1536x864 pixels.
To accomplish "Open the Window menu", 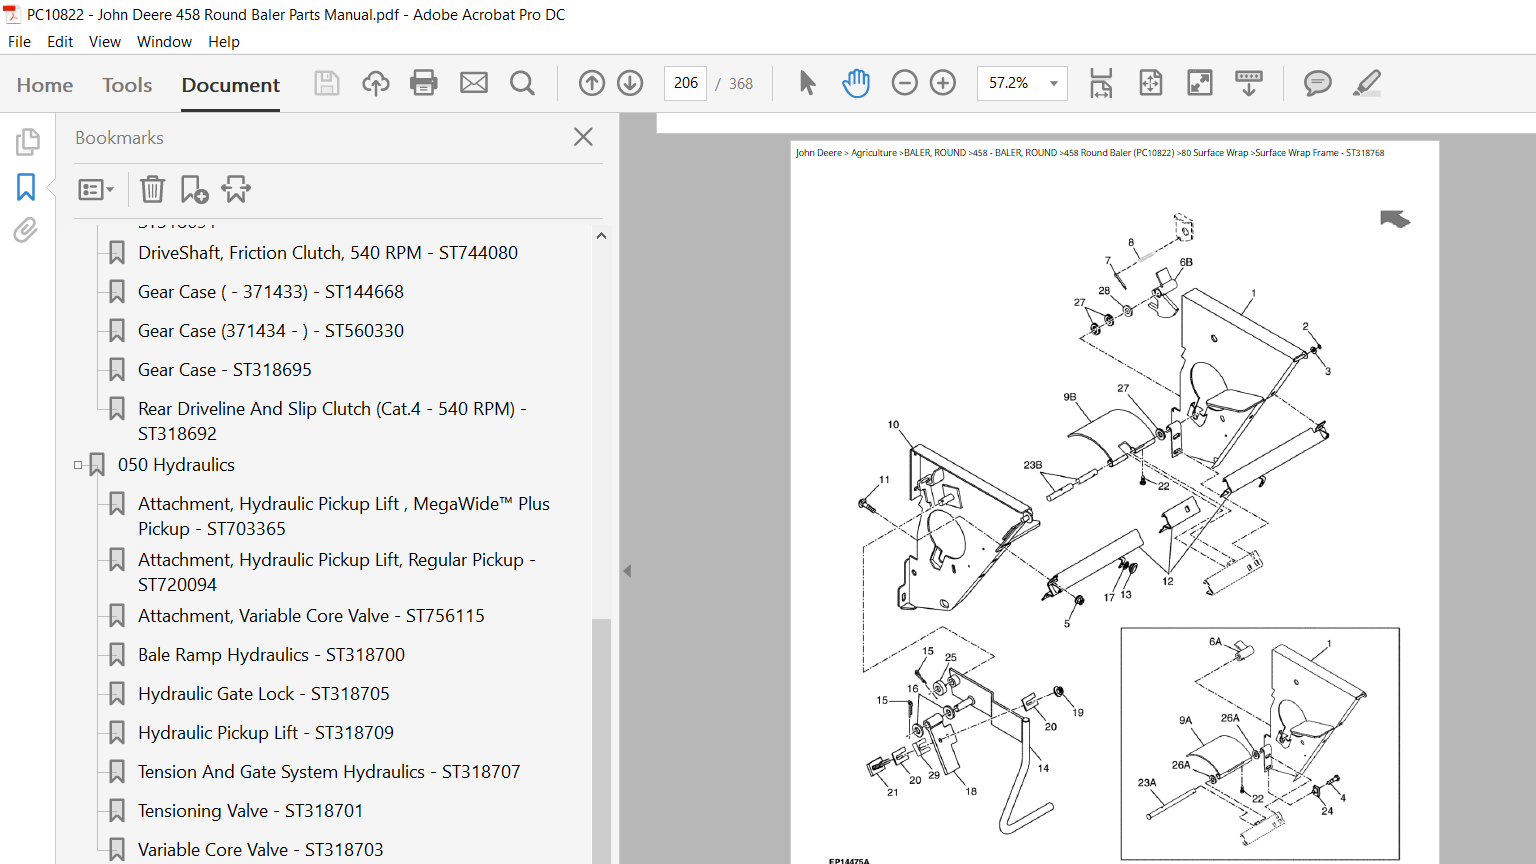I will point(164,42).
